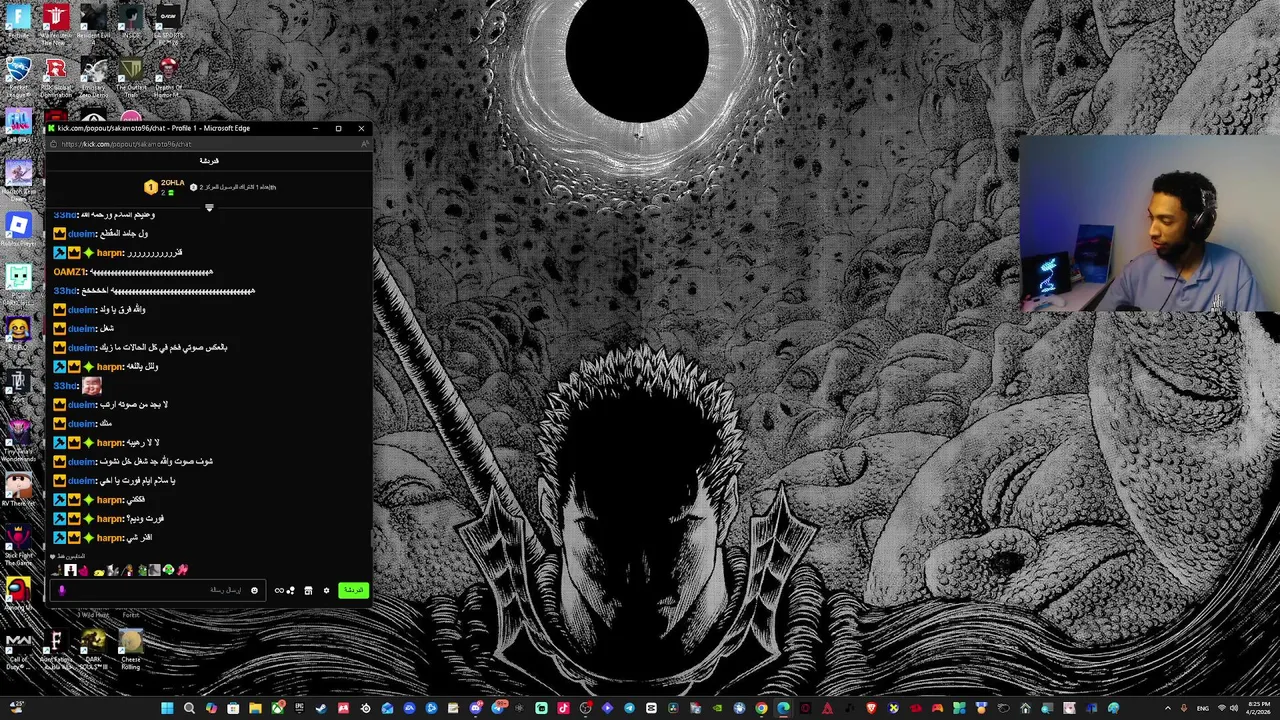The width and height of the screenshot is (1280, 720).
Task: Click the purple microphone icon in chat input
Action: coord(62,590)
